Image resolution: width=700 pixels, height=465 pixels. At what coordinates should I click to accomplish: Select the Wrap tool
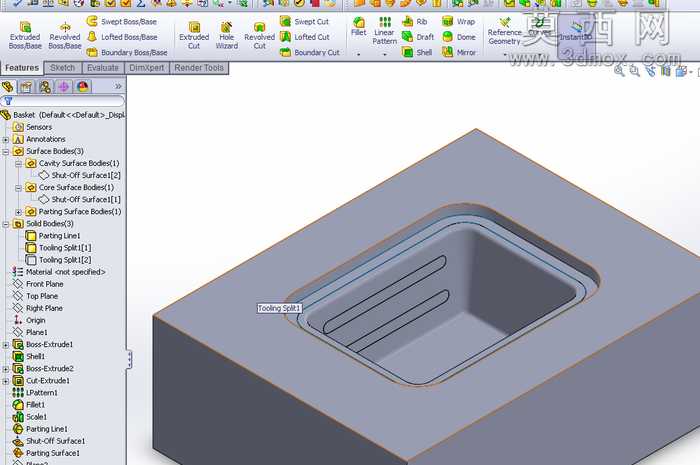pos(458,21)
